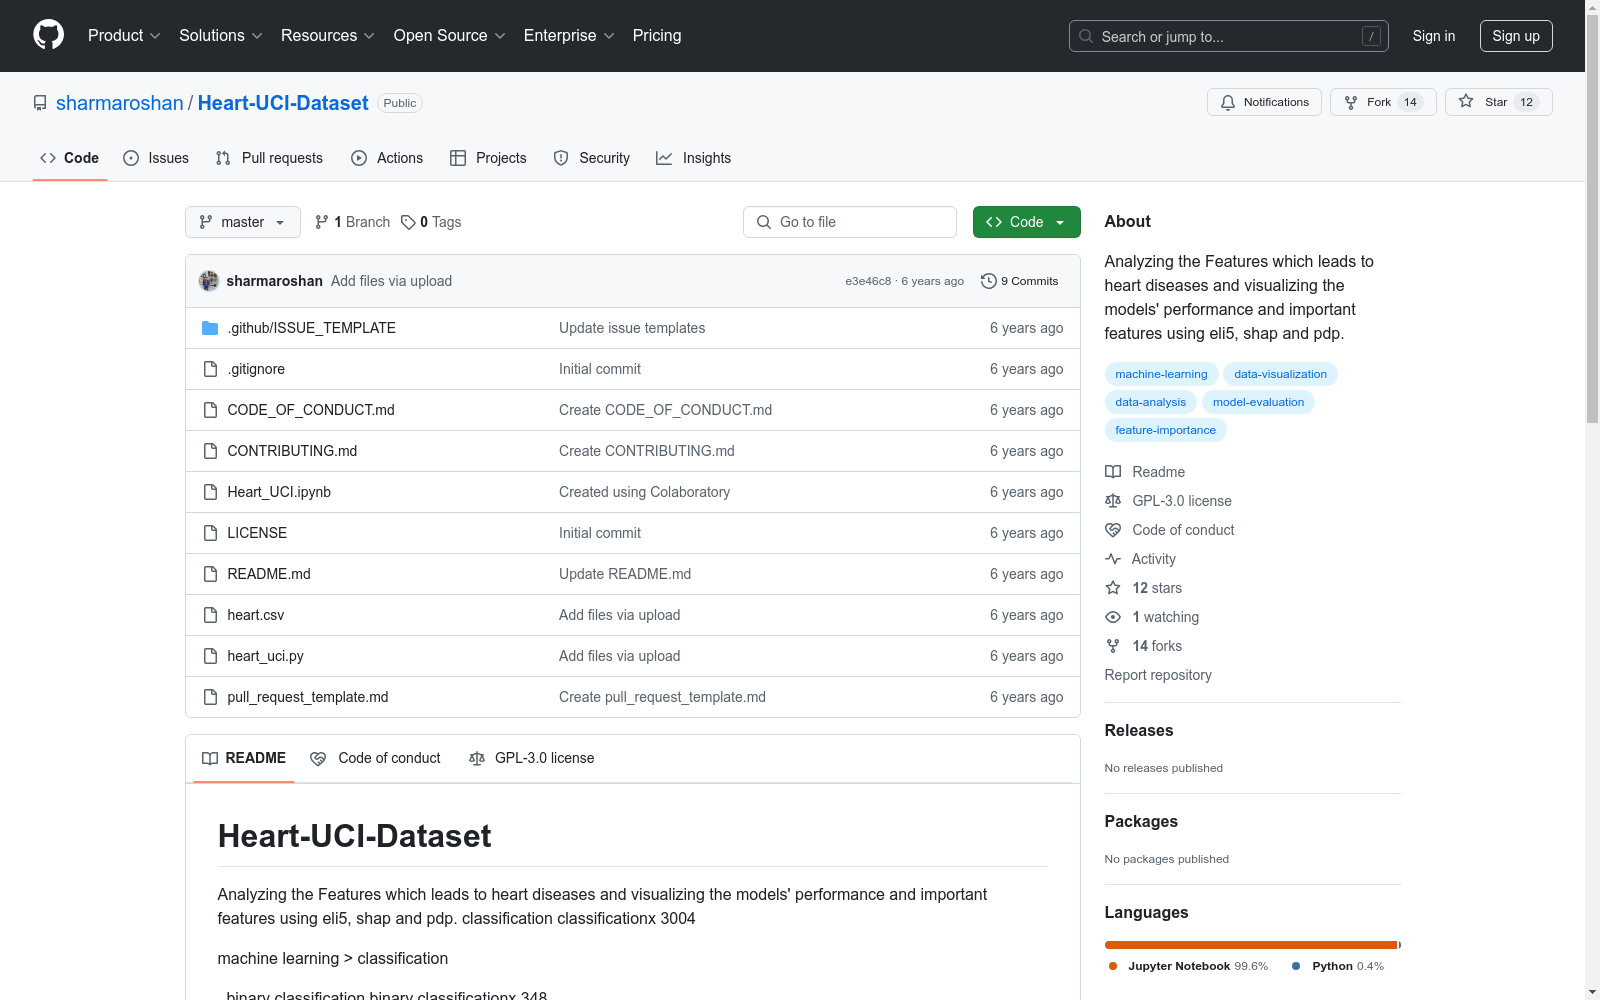Click the file icon beside heart_uci.py
Image resolution: width=1600 pixels, height=1000 pixels.
[210, 656]
